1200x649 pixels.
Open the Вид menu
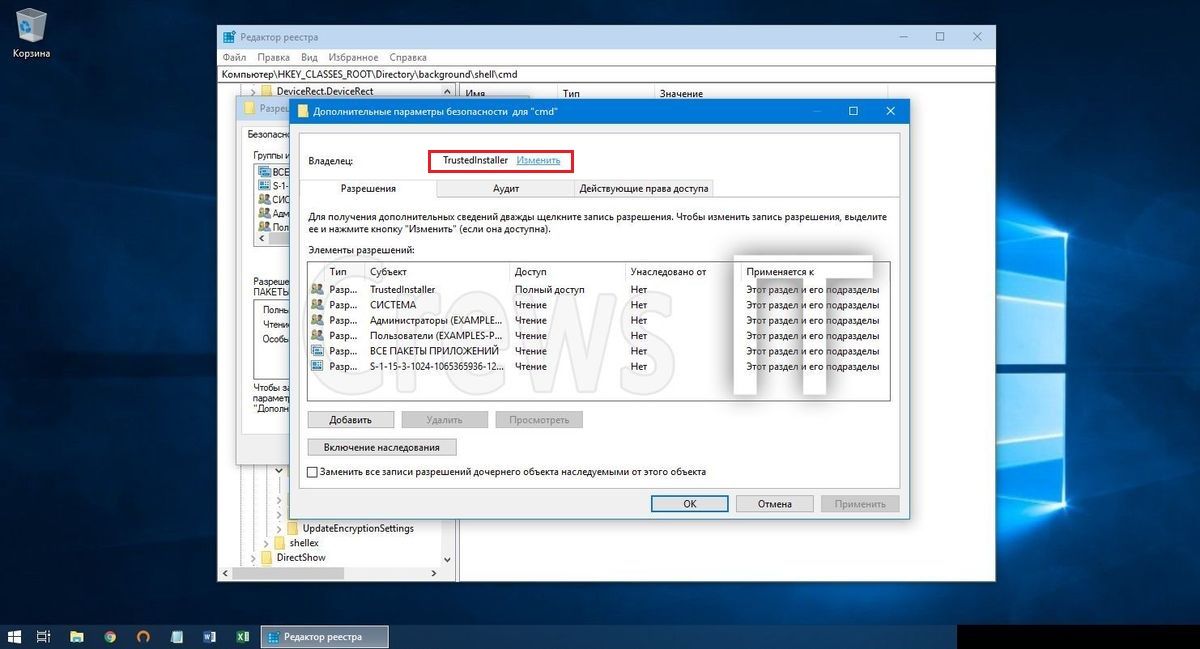310,58
